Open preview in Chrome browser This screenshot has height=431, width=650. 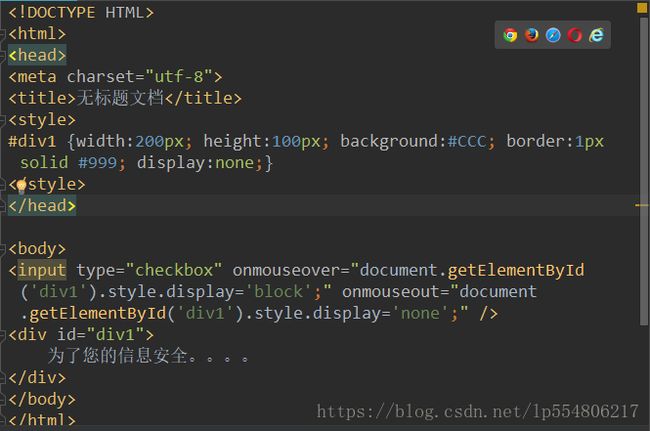510,35
